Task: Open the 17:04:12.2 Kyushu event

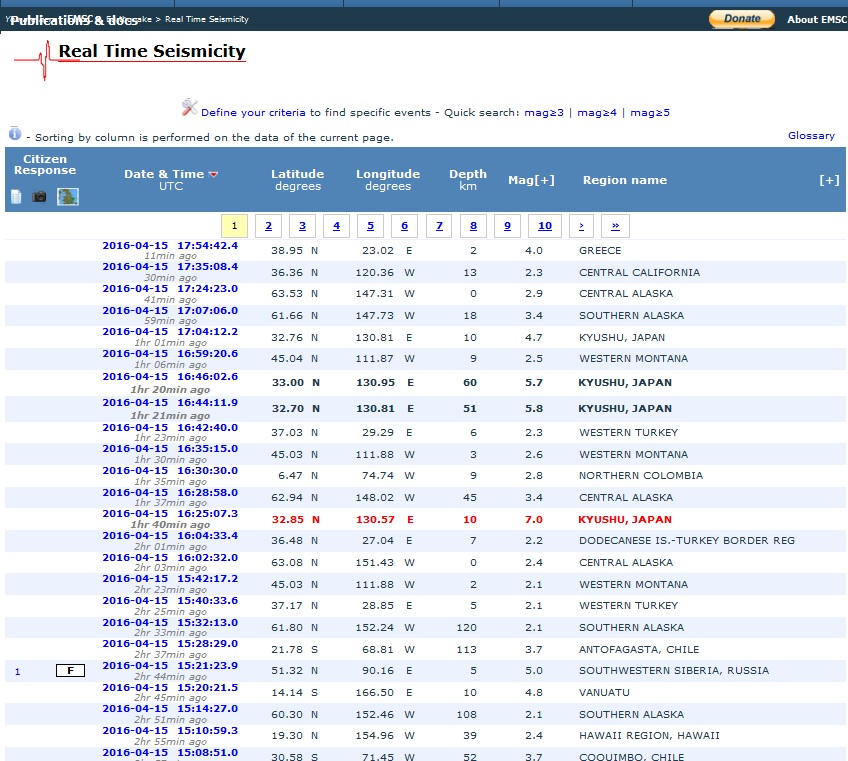Action: tap(170, 332)
